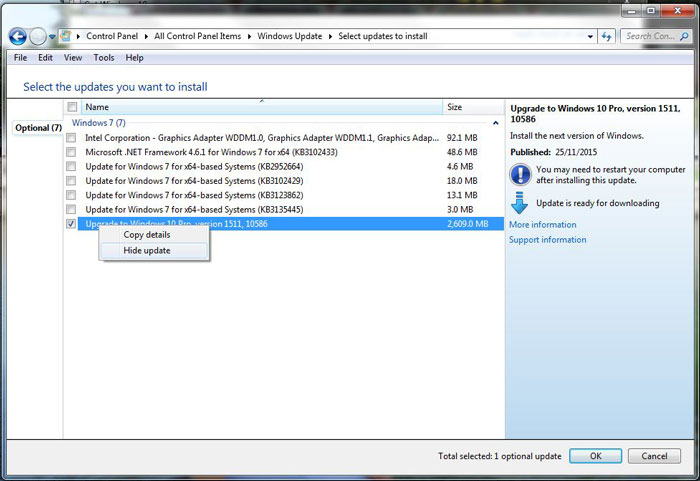700x481 pixels.
Task: Click the Refresh button beside address bar
Action: 606,36
